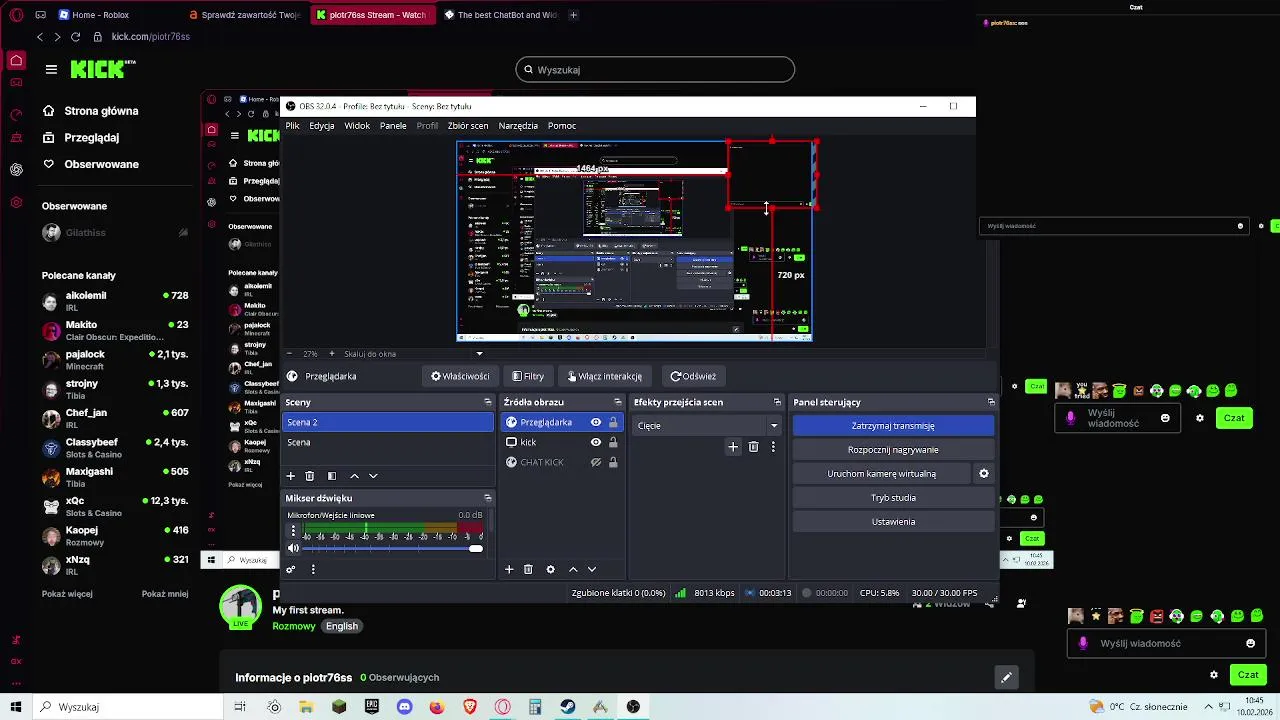Screen dimensions: 1280x720
Task: Move selected source down in Źródła obrazu
Action: point(592,569)
